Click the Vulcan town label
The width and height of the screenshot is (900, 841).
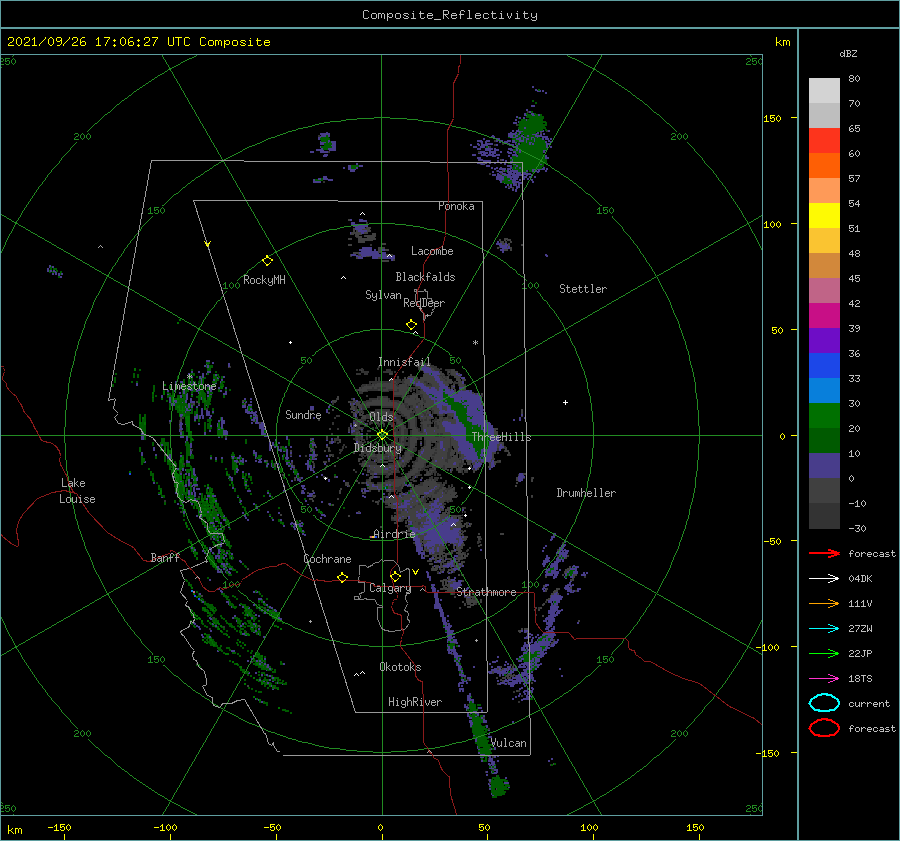click(509, 743)
